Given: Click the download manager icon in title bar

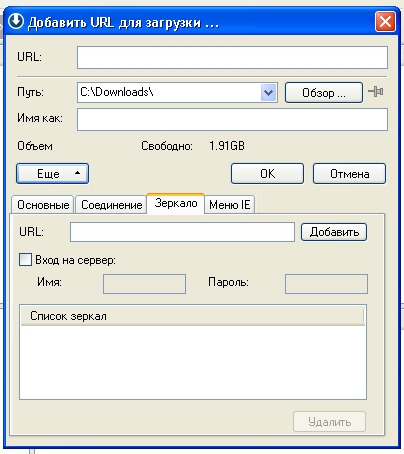Looking at the screenshot, I should coord(16,21).
